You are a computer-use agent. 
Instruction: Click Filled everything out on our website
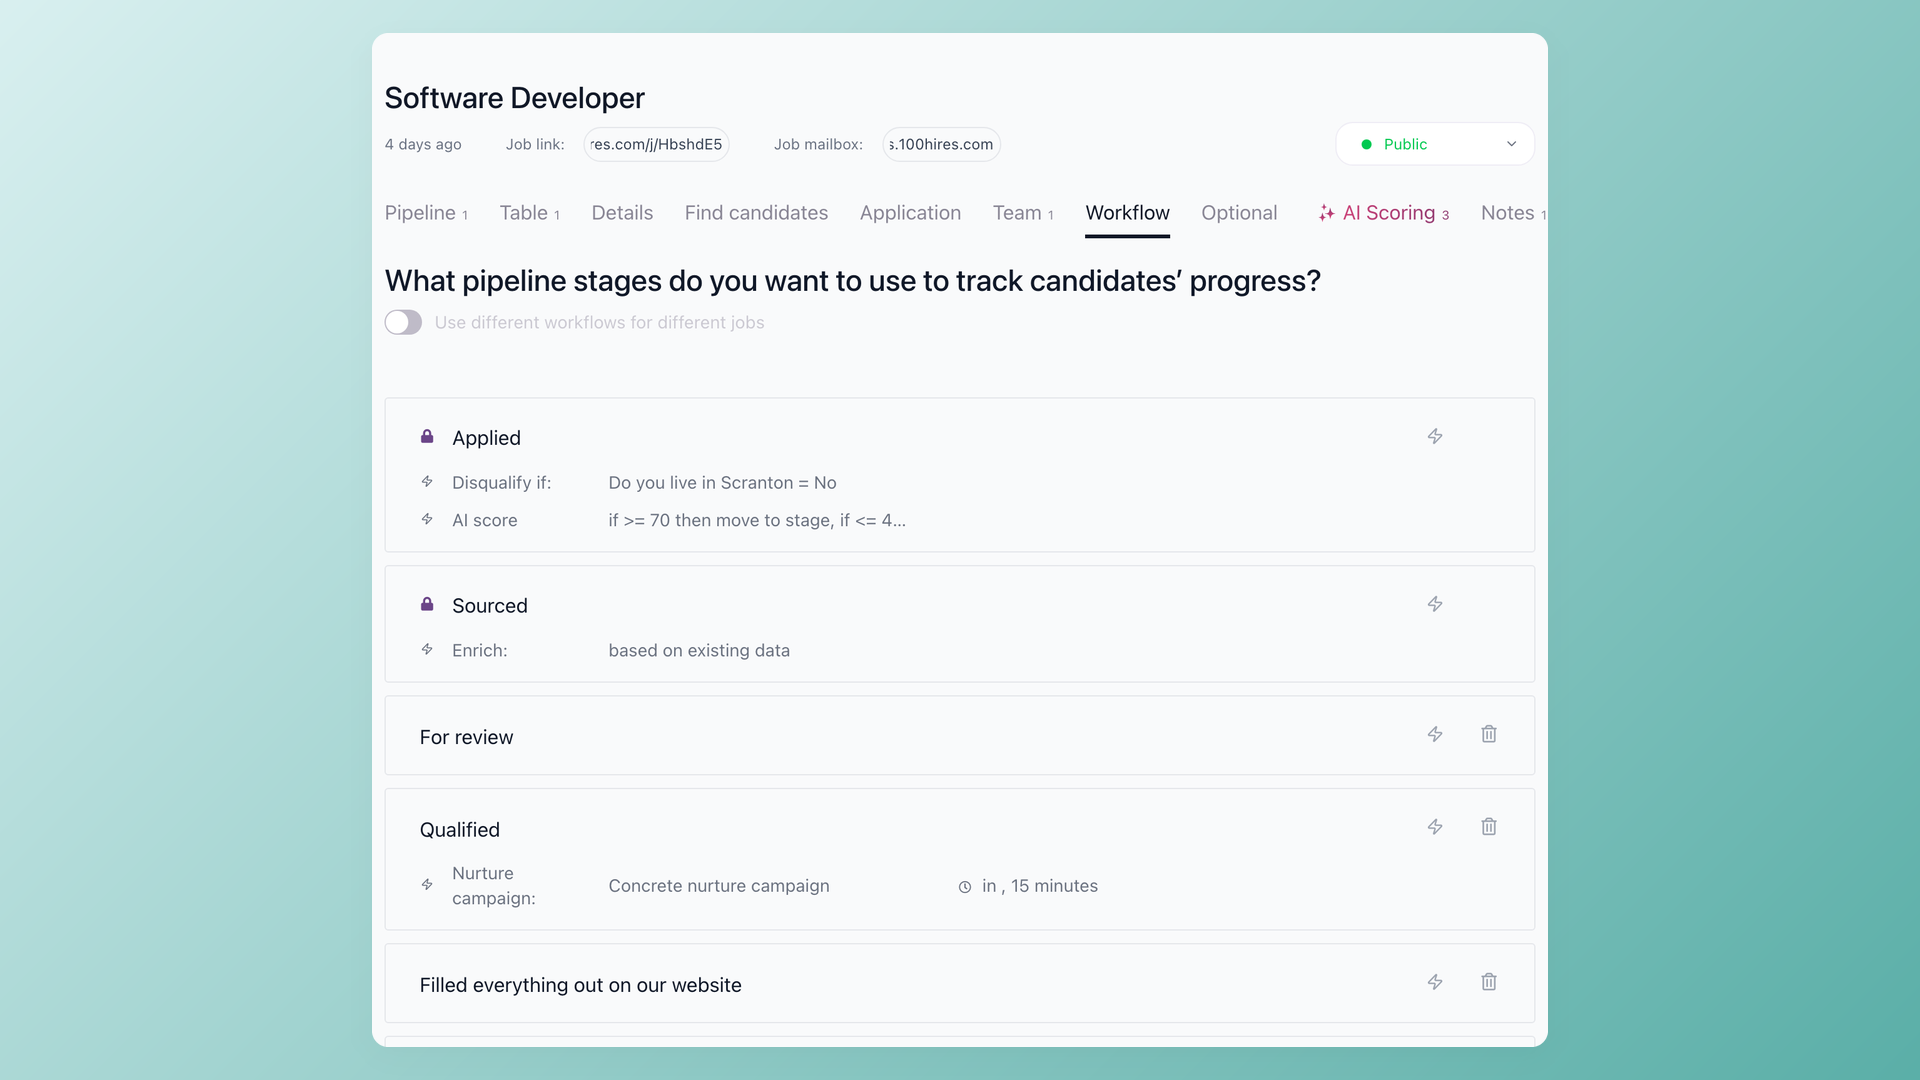click(580, 985)
